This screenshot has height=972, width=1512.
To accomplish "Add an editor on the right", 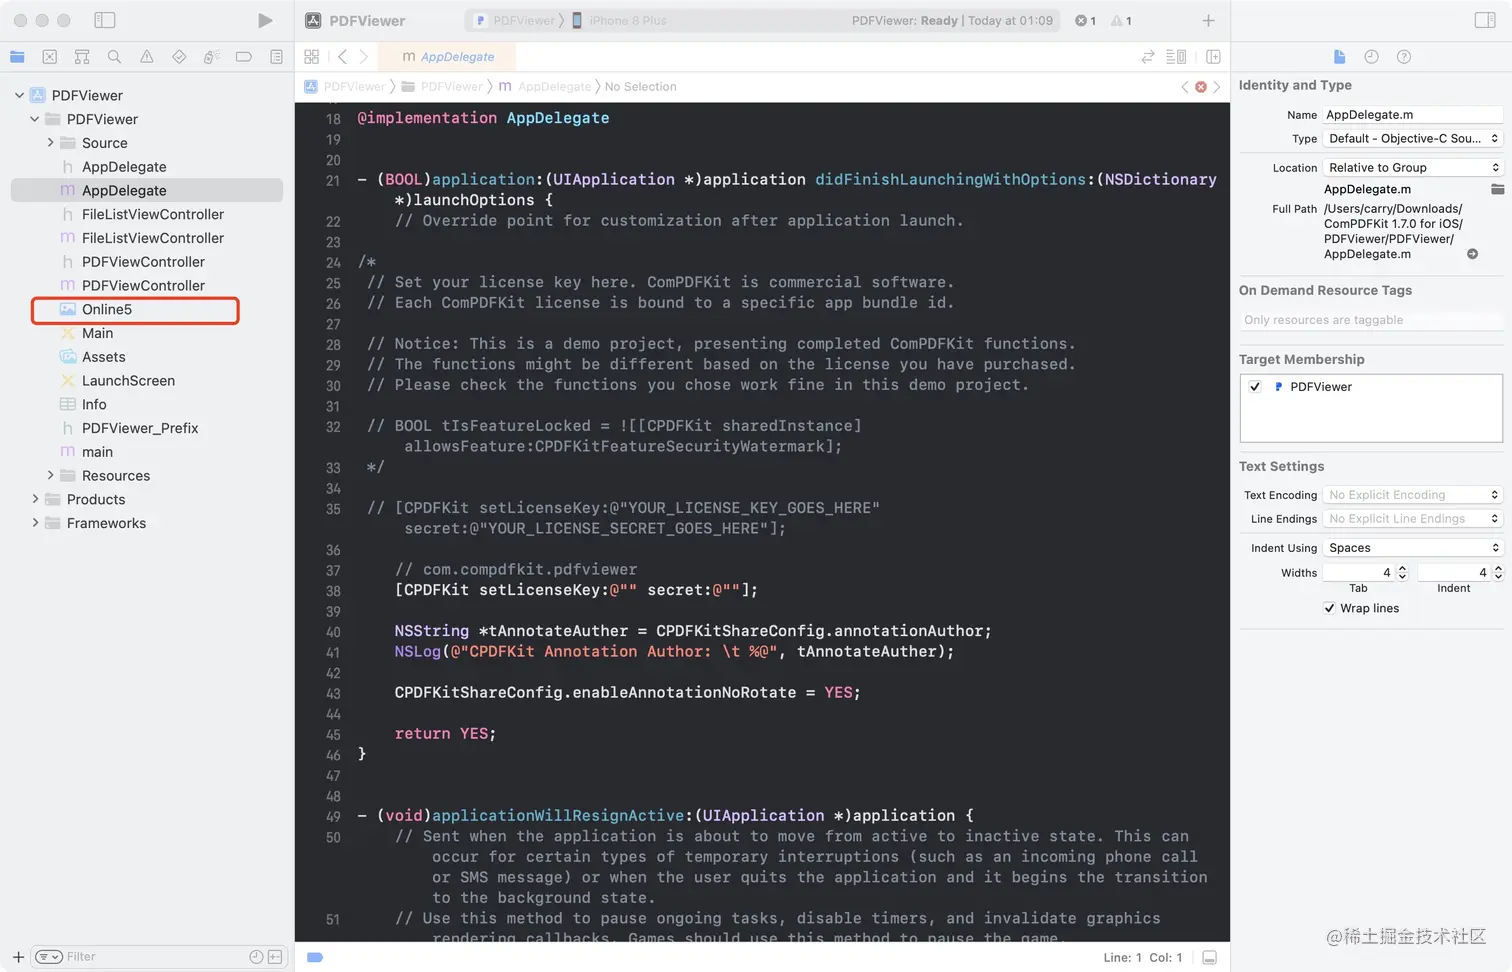I will (x=1213, y=57).
